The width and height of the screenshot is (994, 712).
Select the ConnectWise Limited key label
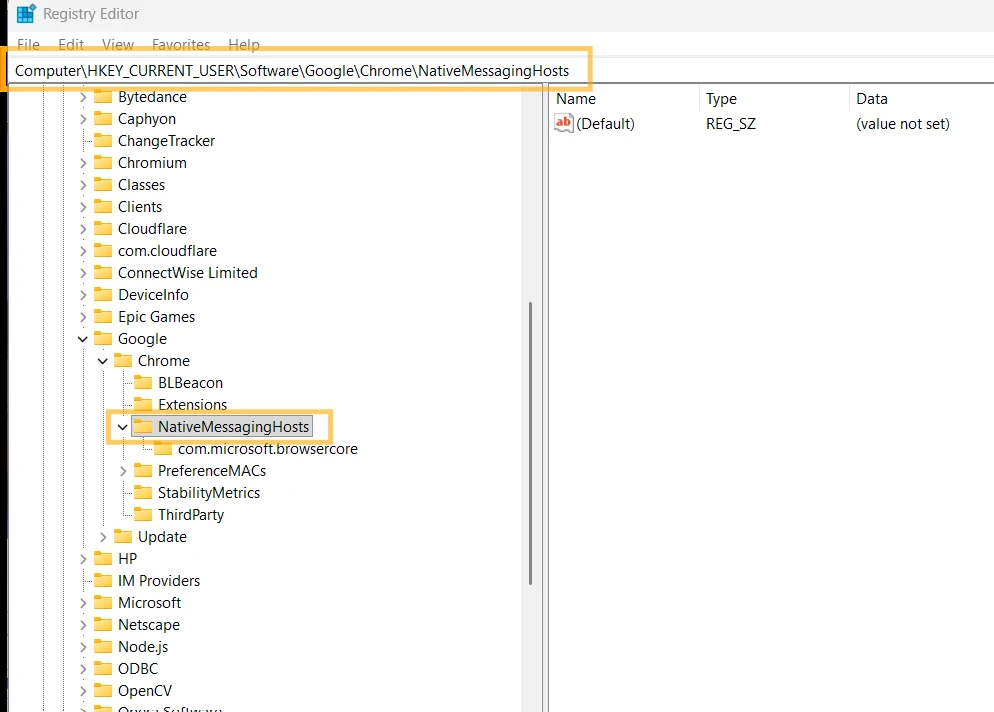(x=188, y=273)
